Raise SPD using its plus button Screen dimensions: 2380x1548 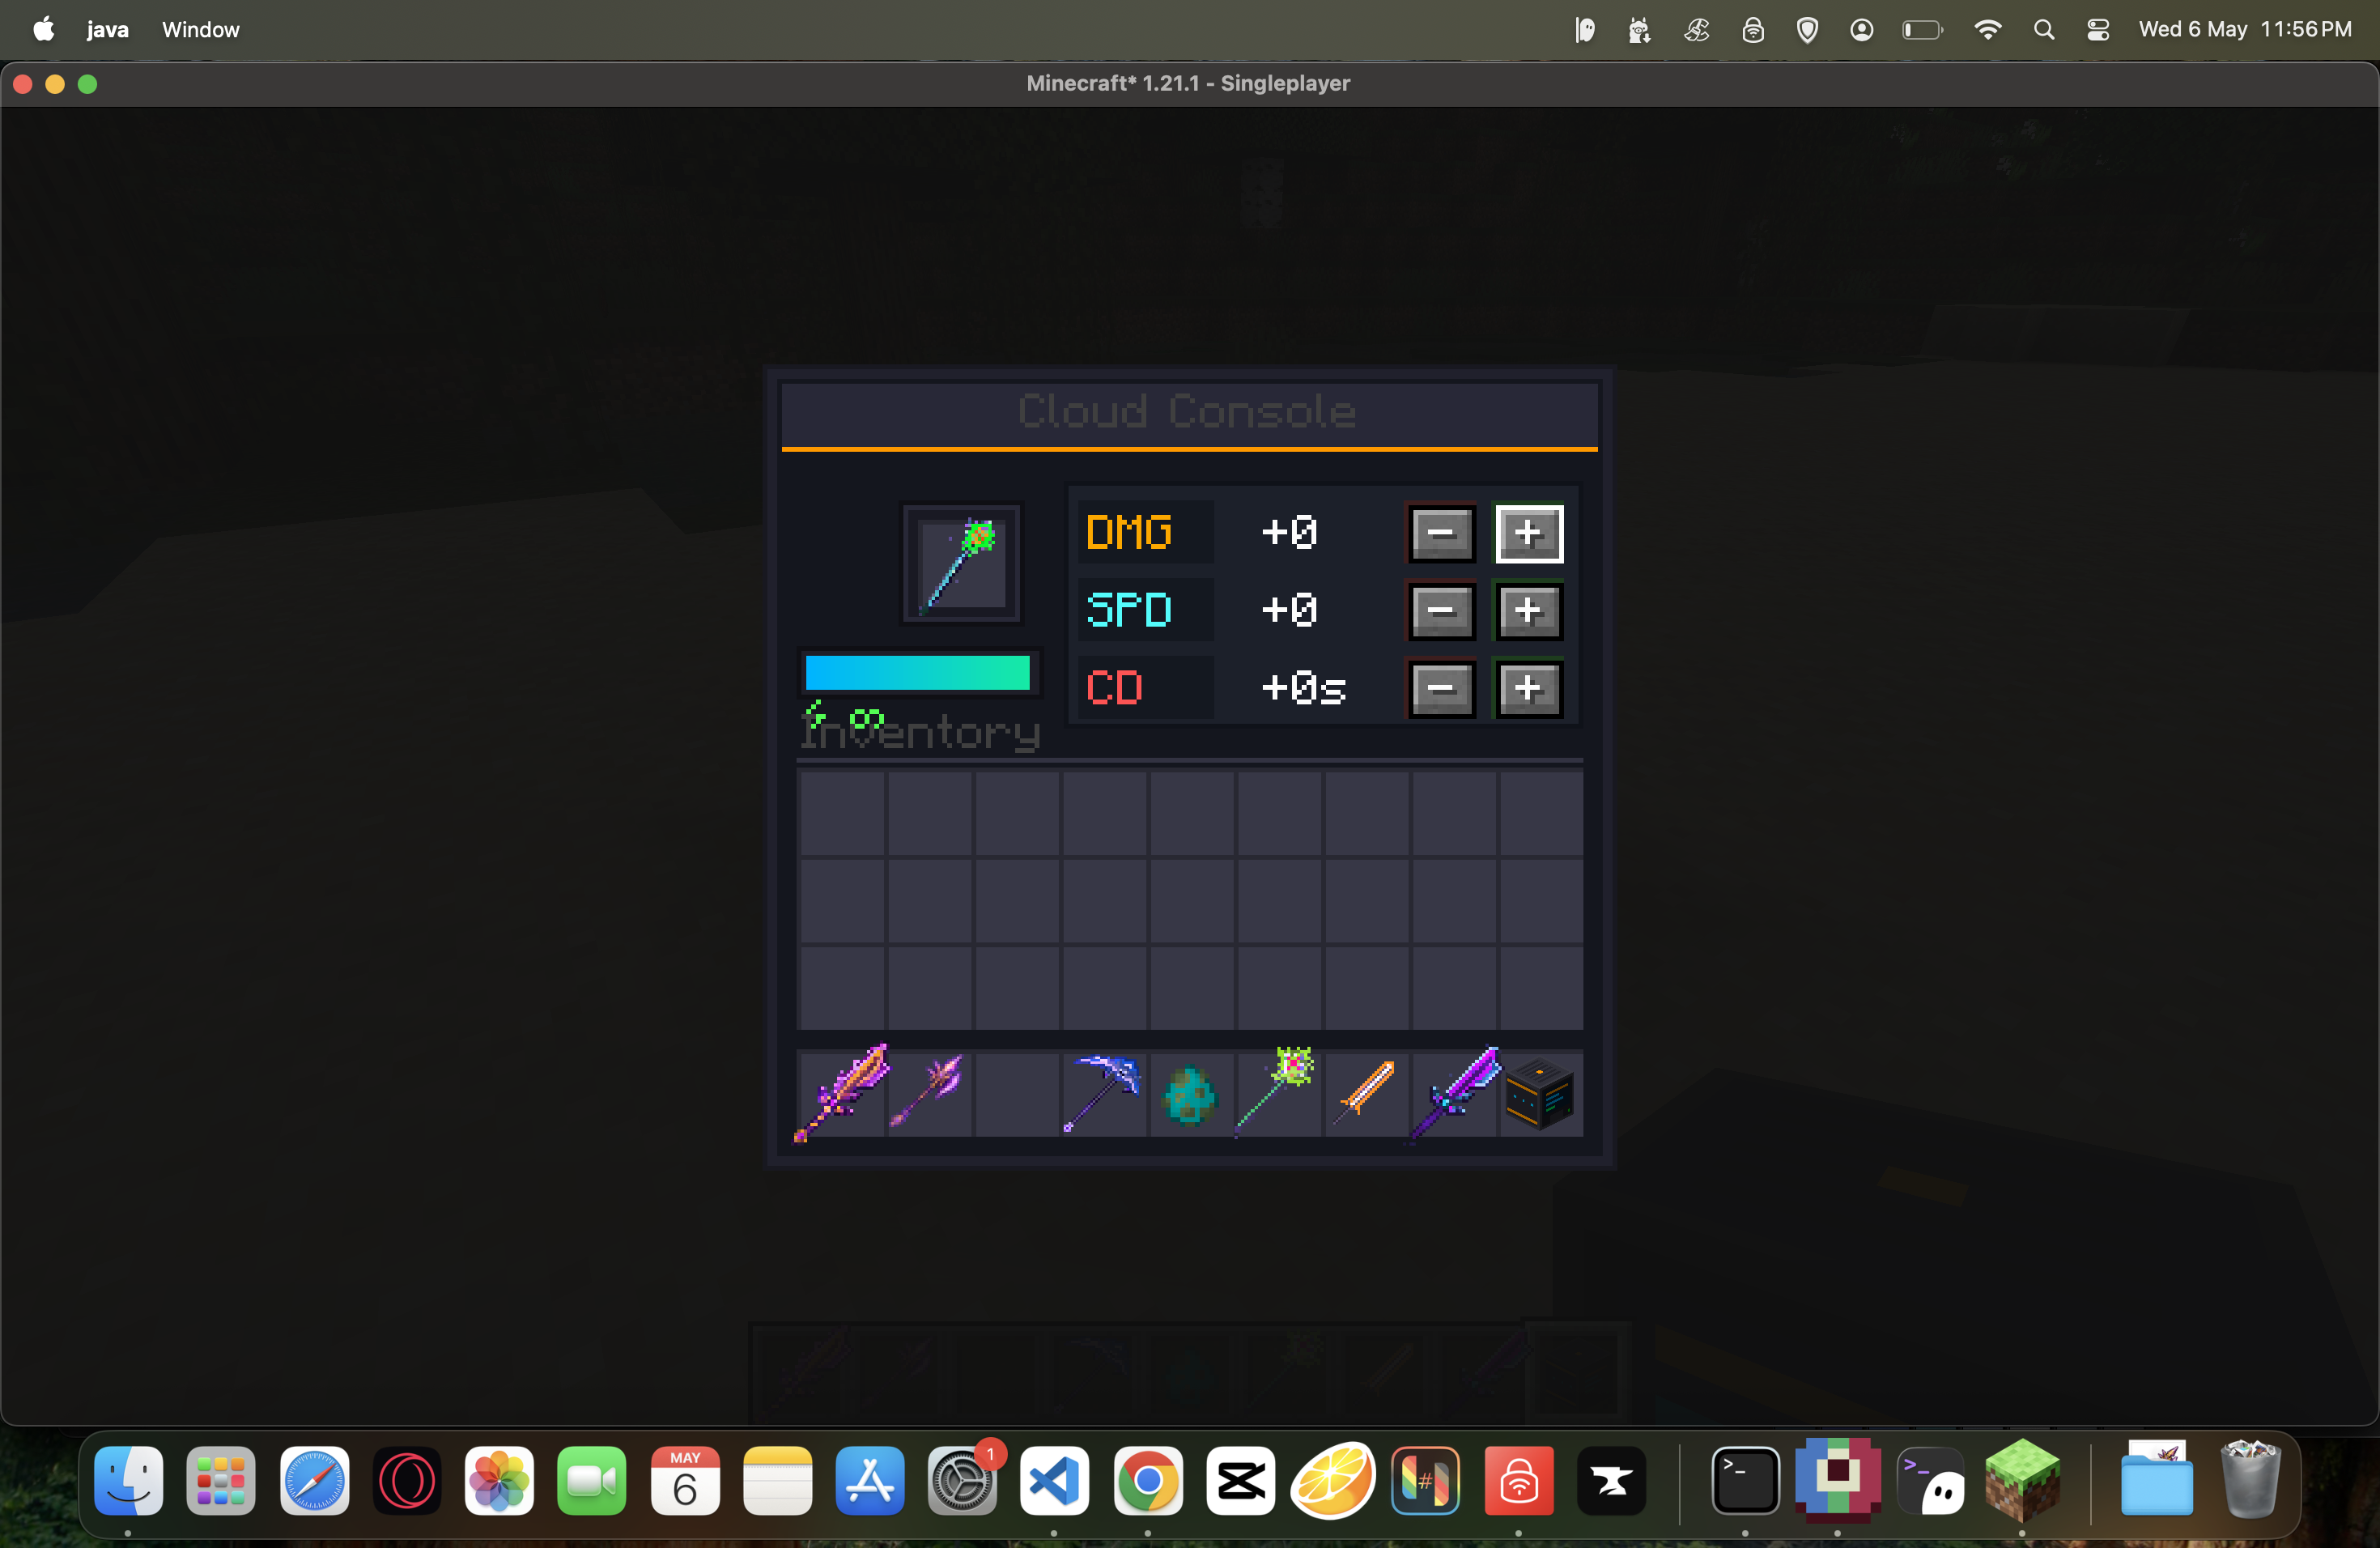[1528, 610]
